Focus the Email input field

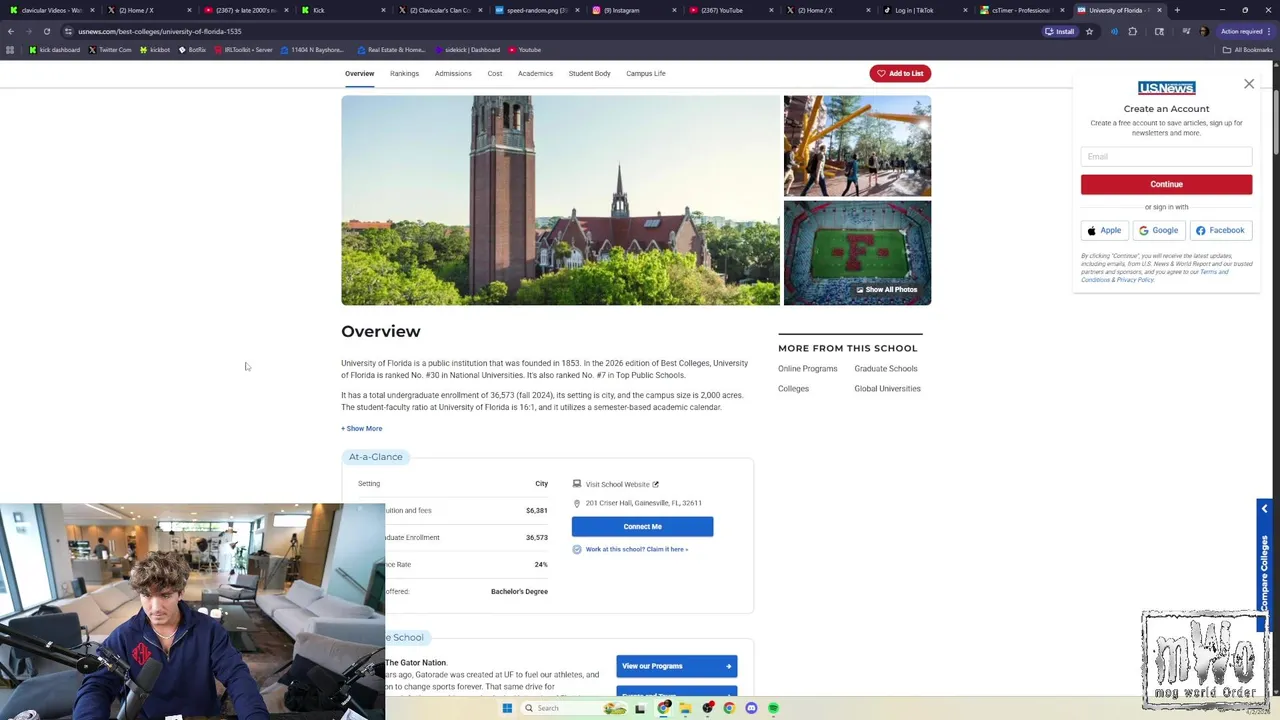pyautogui.click(x=1166, y=156)
